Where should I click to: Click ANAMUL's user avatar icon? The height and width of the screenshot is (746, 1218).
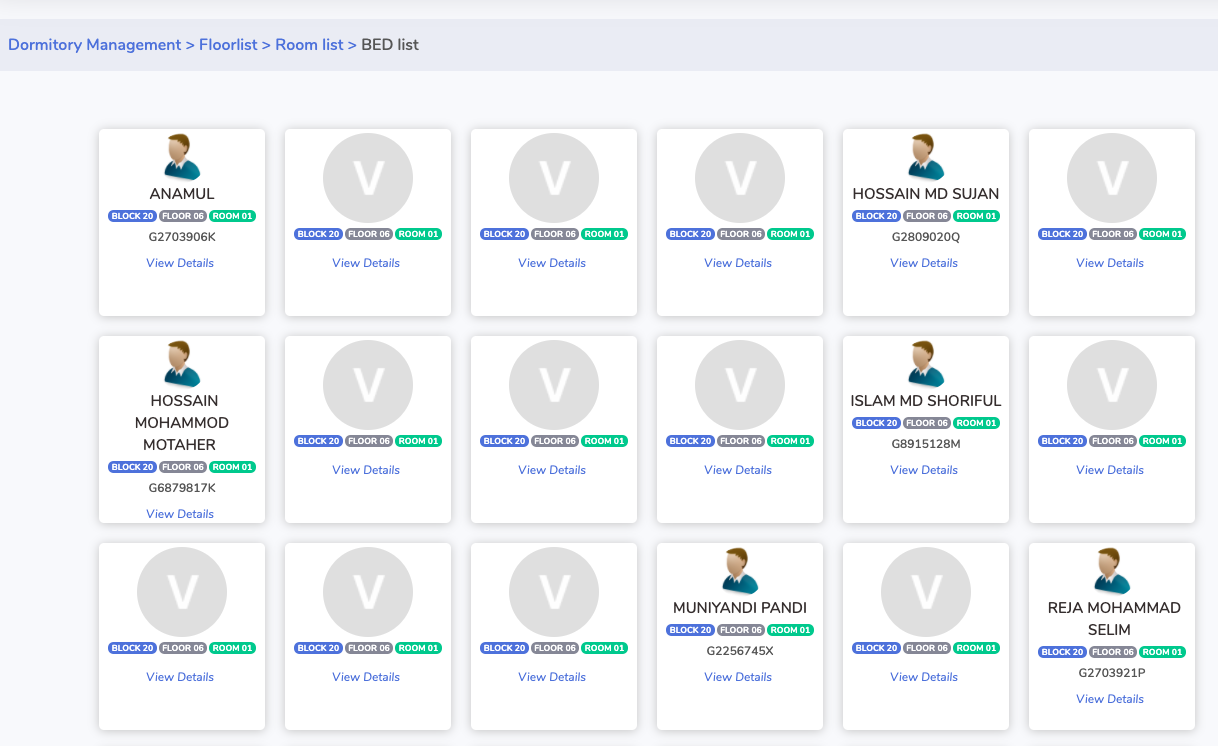point(181,157)
